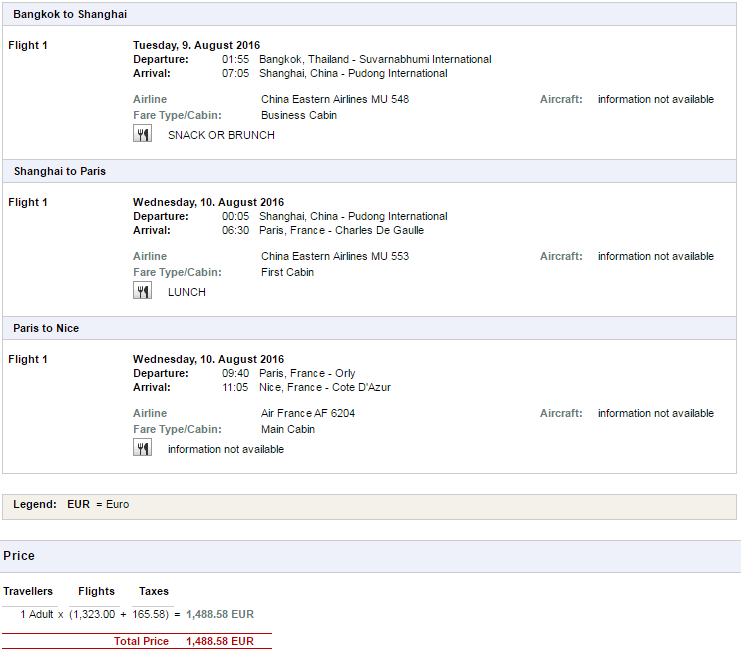Image resolution: width=741 pixels, height=652 pixels.
Task: Click arrival time 11:05
Action: click(x=235, y=387)
